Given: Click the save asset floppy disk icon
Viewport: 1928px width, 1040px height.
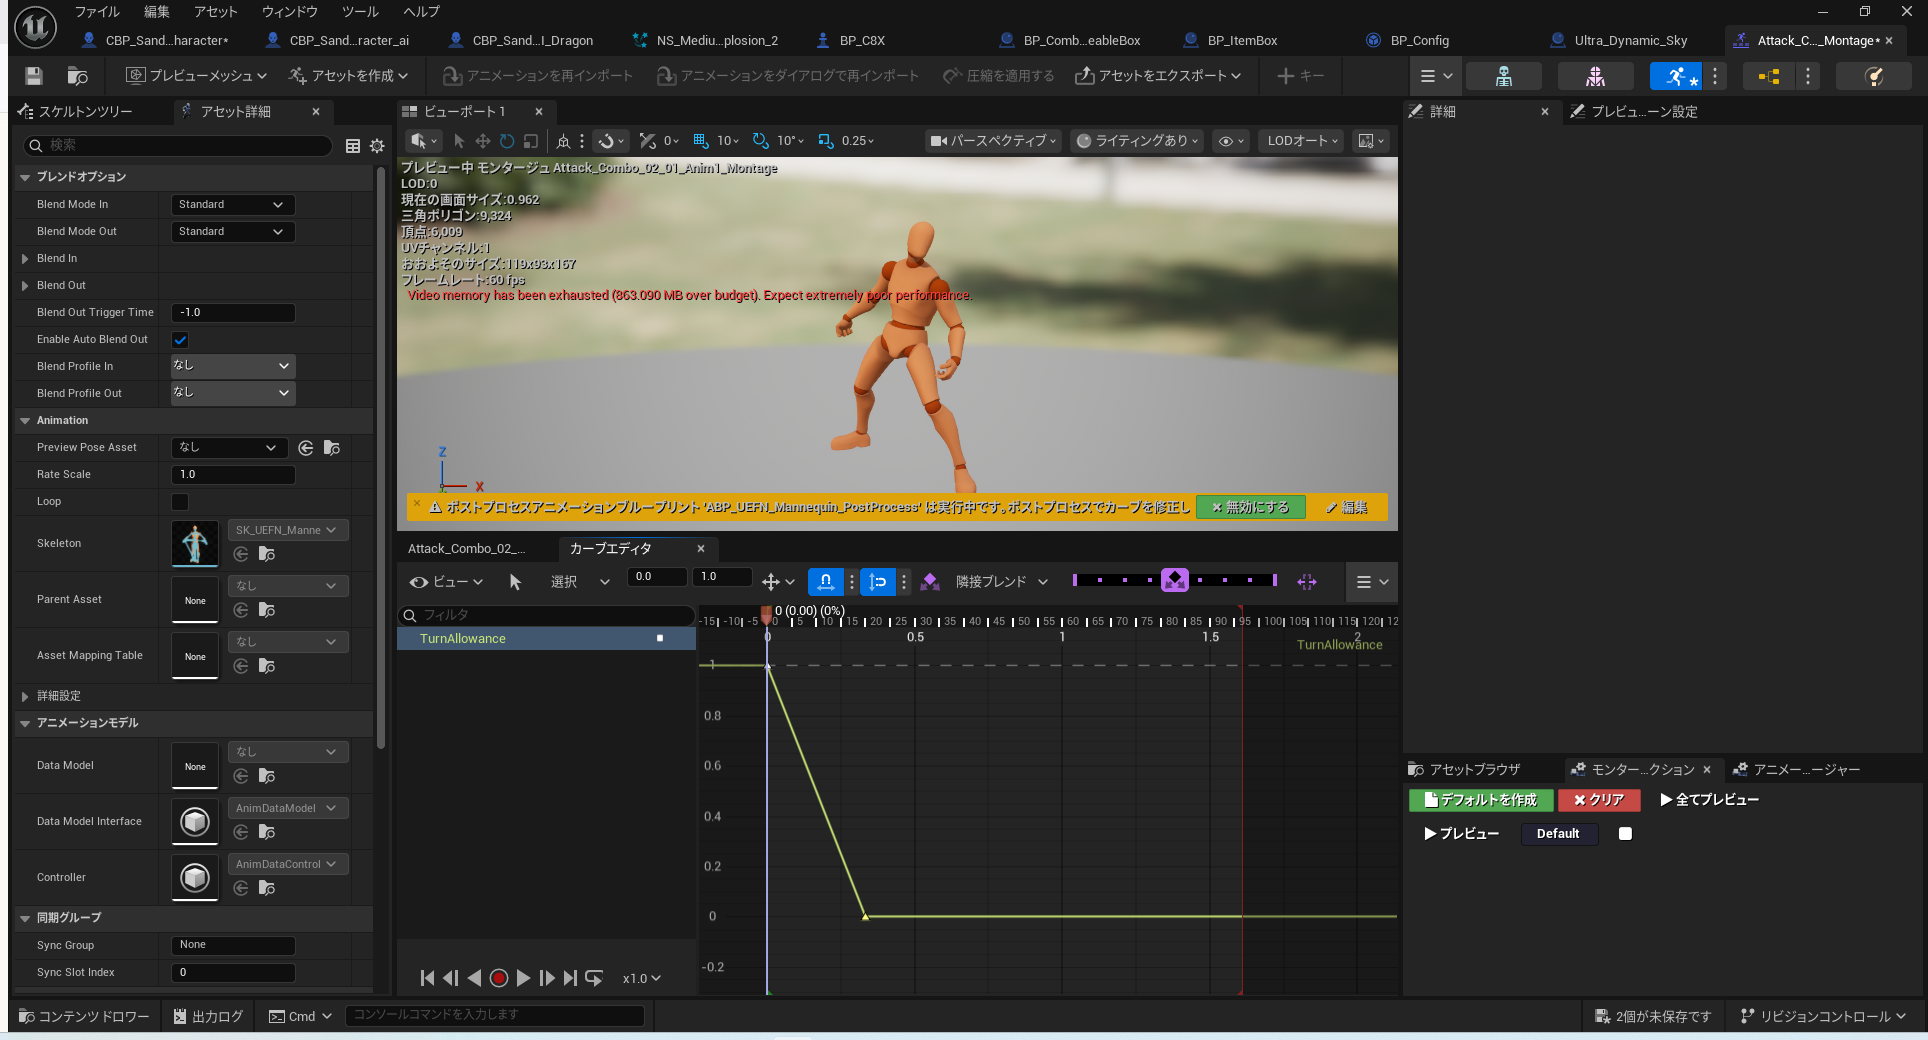Looking at the screenshot, I should pos(33,76).
